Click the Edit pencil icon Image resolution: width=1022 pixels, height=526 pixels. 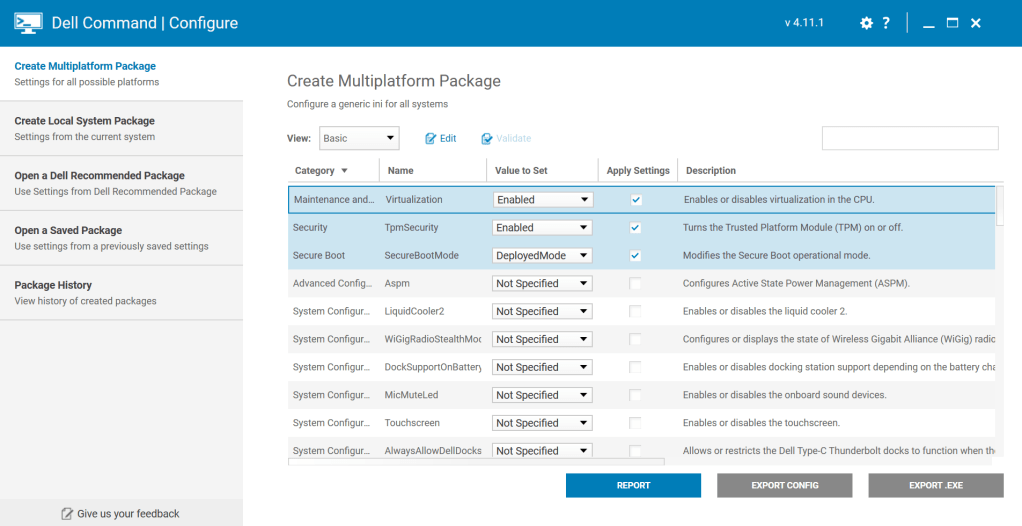(432, 139)
